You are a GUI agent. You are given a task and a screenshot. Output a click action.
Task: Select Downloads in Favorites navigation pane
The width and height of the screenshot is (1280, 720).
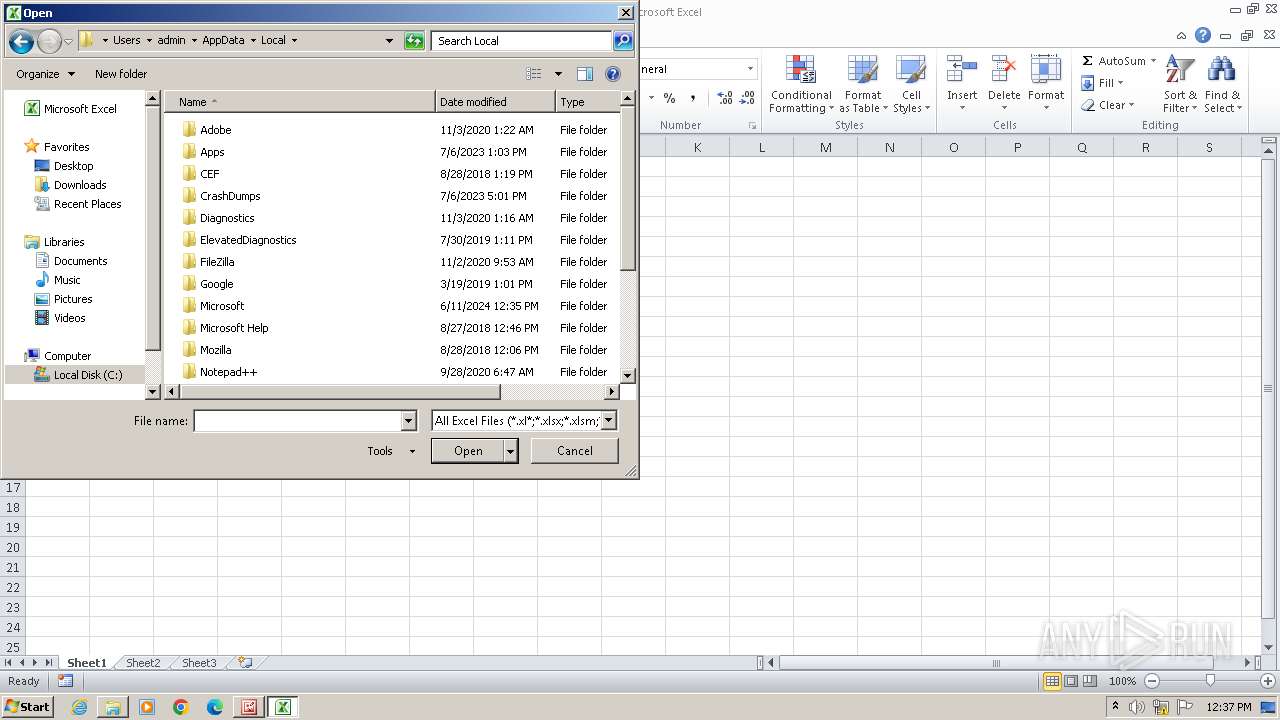click(80, 185)
